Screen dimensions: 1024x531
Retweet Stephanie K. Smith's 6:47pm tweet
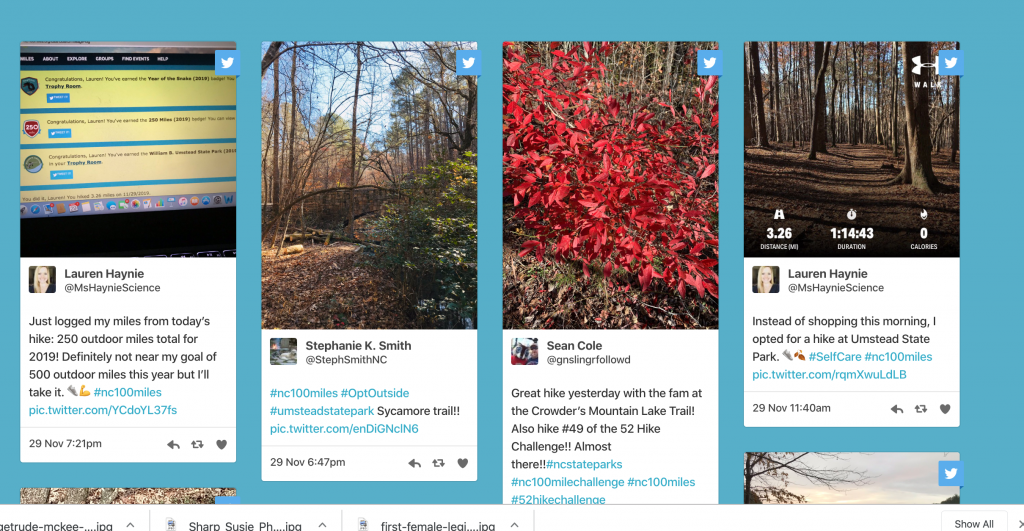(x=438, y=463)
